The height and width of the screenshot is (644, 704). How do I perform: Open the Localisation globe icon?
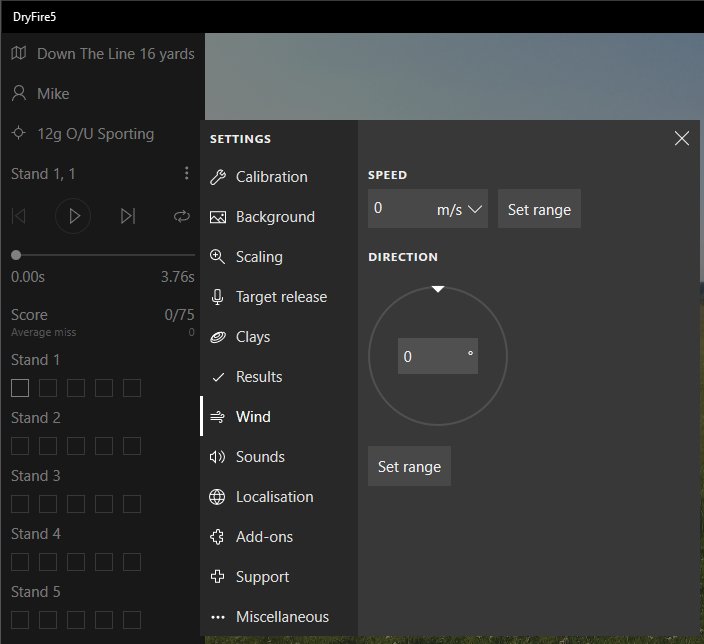pos(218,497)
